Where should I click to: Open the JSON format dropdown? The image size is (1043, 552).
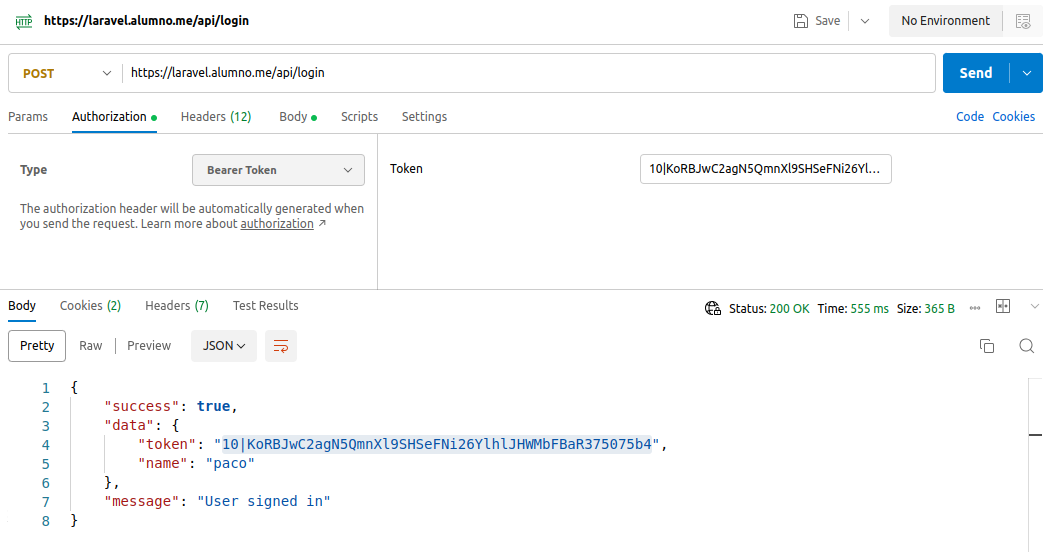coord(224,346)
